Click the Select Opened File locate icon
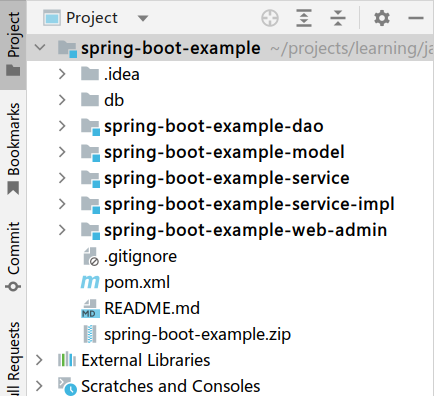 (x=270, y=18)
